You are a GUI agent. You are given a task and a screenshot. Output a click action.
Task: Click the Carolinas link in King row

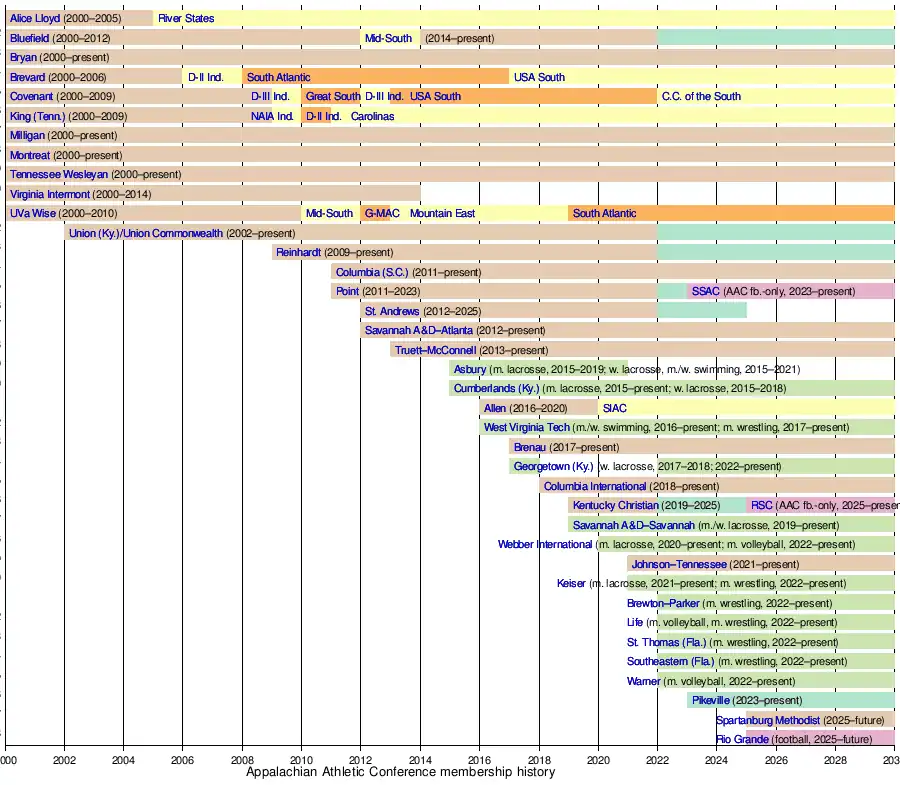click(372, 116)
